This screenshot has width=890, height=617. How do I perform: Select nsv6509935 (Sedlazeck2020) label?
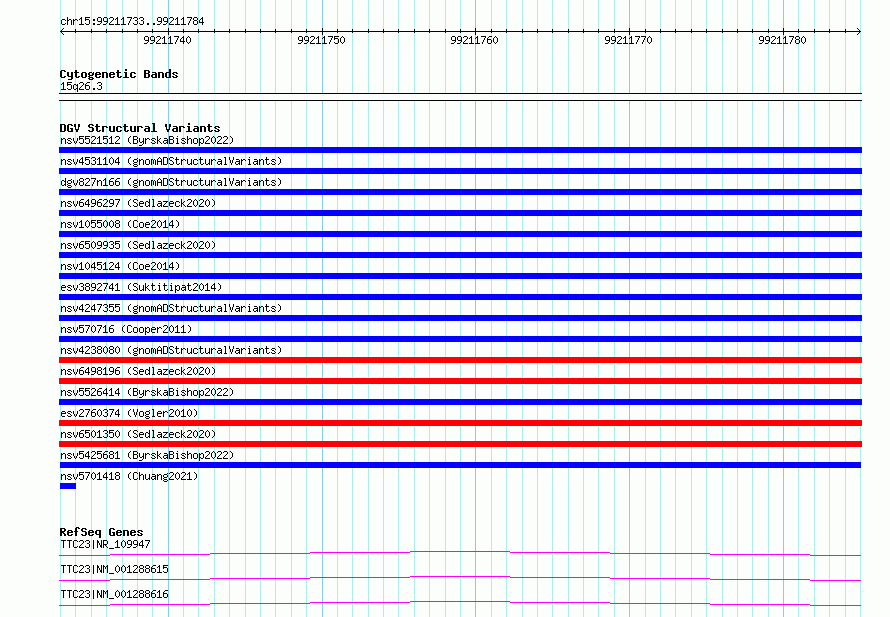pyautogui.click(x=138, y=245)
